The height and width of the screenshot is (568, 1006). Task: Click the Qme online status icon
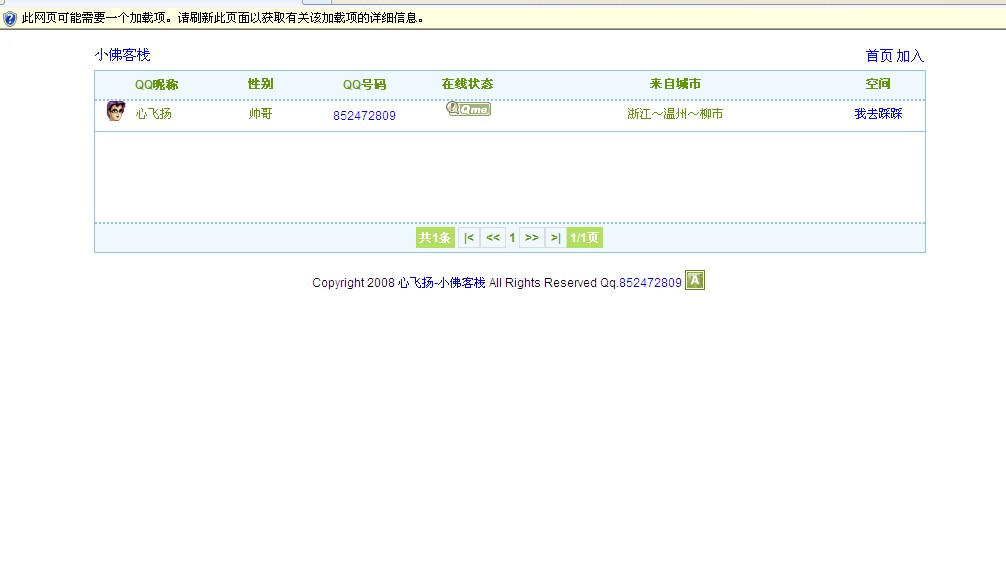click(468, 108)
